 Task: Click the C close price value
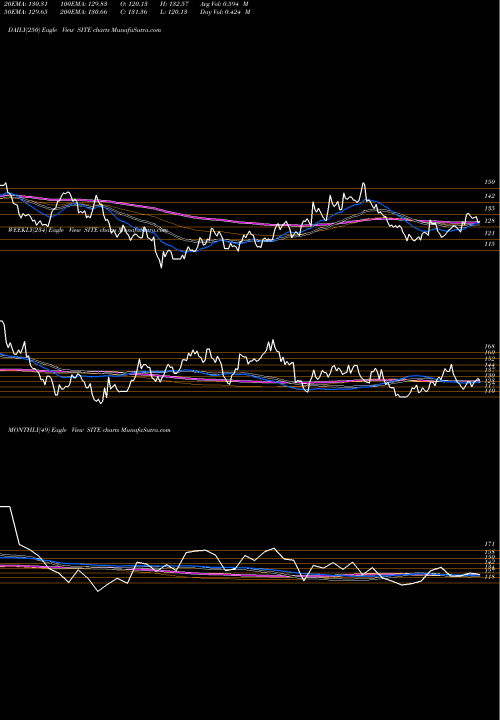[x=132, y=12]
